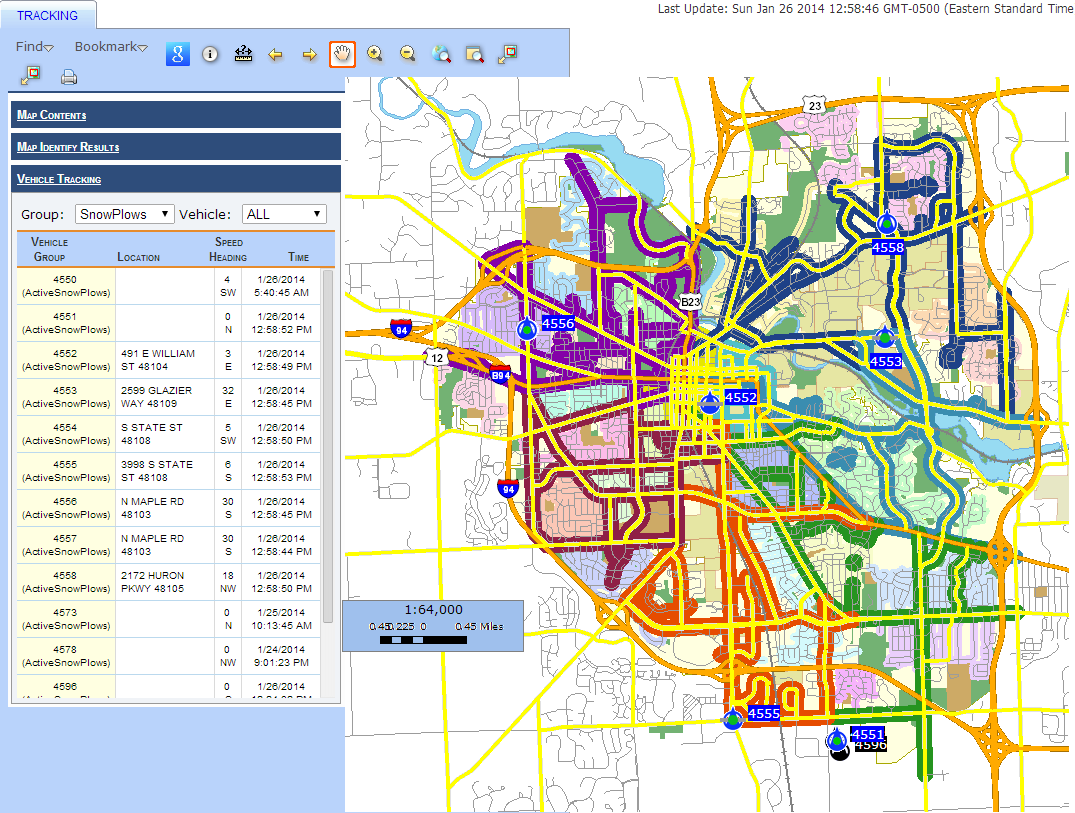
Task: Open the Bookmark dropdown menu
Action: coord(111,47)
